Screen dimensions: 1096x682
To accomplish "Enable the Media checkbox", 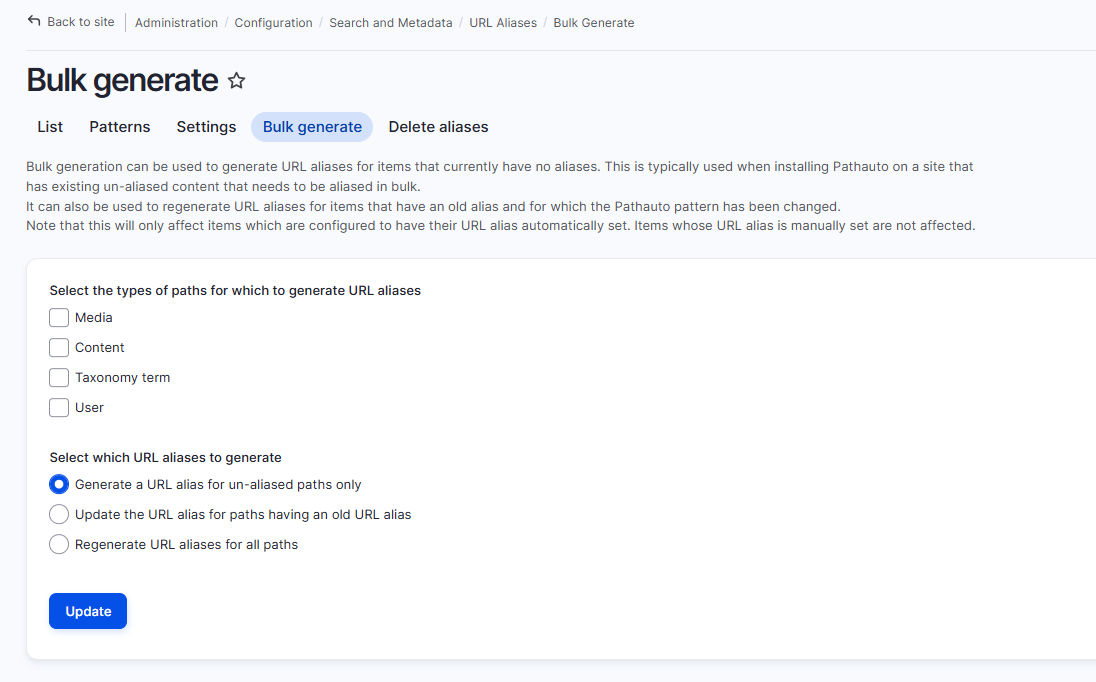I will [59, 318].
